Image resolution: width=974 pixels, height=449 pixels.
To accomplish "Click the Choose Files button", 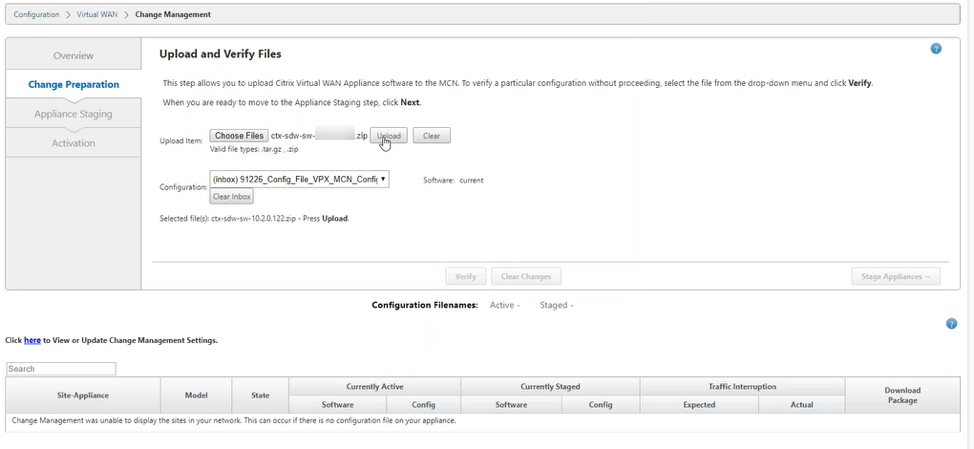I will tap(239, 136).
